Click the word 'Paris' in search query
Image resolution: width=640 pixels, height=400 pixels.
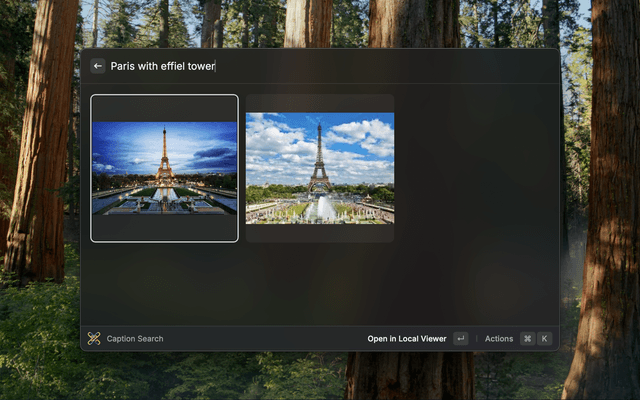(122, 66)
